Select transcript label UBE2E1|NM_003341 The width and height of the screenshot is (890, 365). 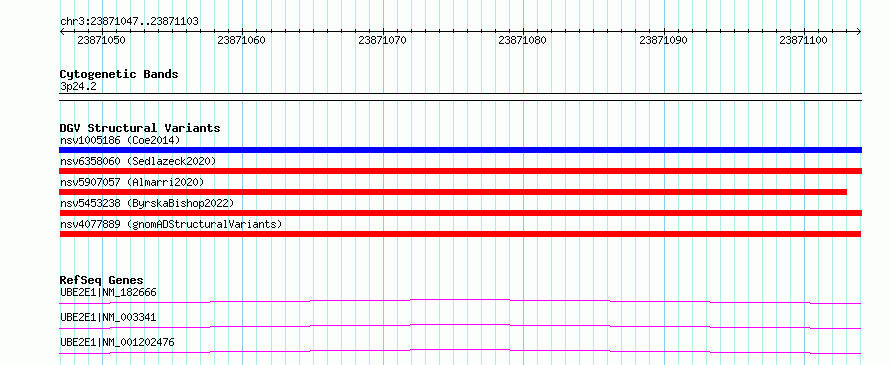108,317
